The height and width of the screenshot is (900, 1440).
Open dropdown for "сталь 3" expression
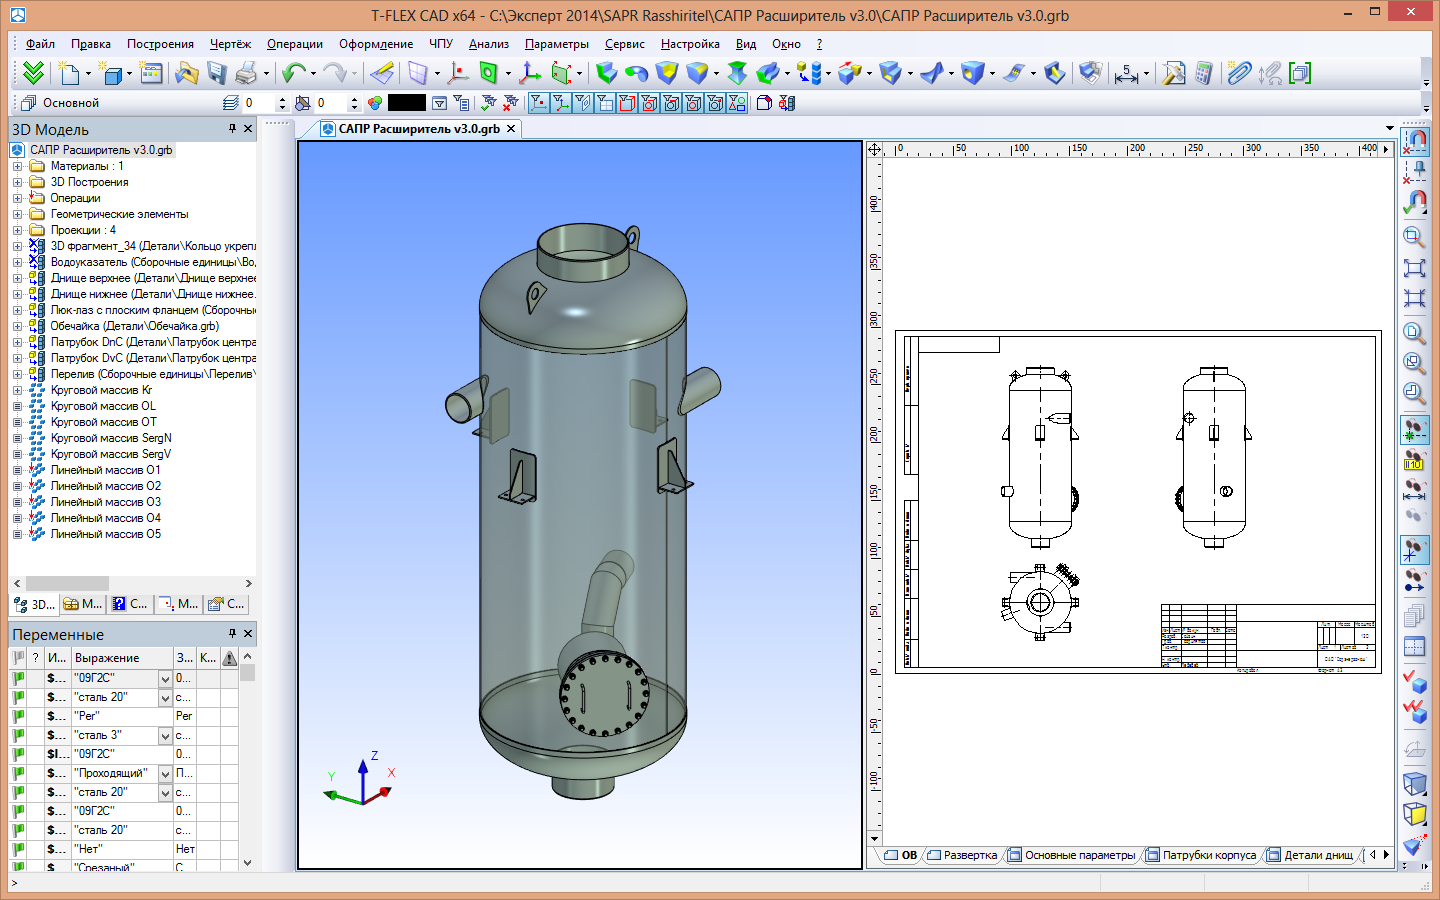point(165,736)
